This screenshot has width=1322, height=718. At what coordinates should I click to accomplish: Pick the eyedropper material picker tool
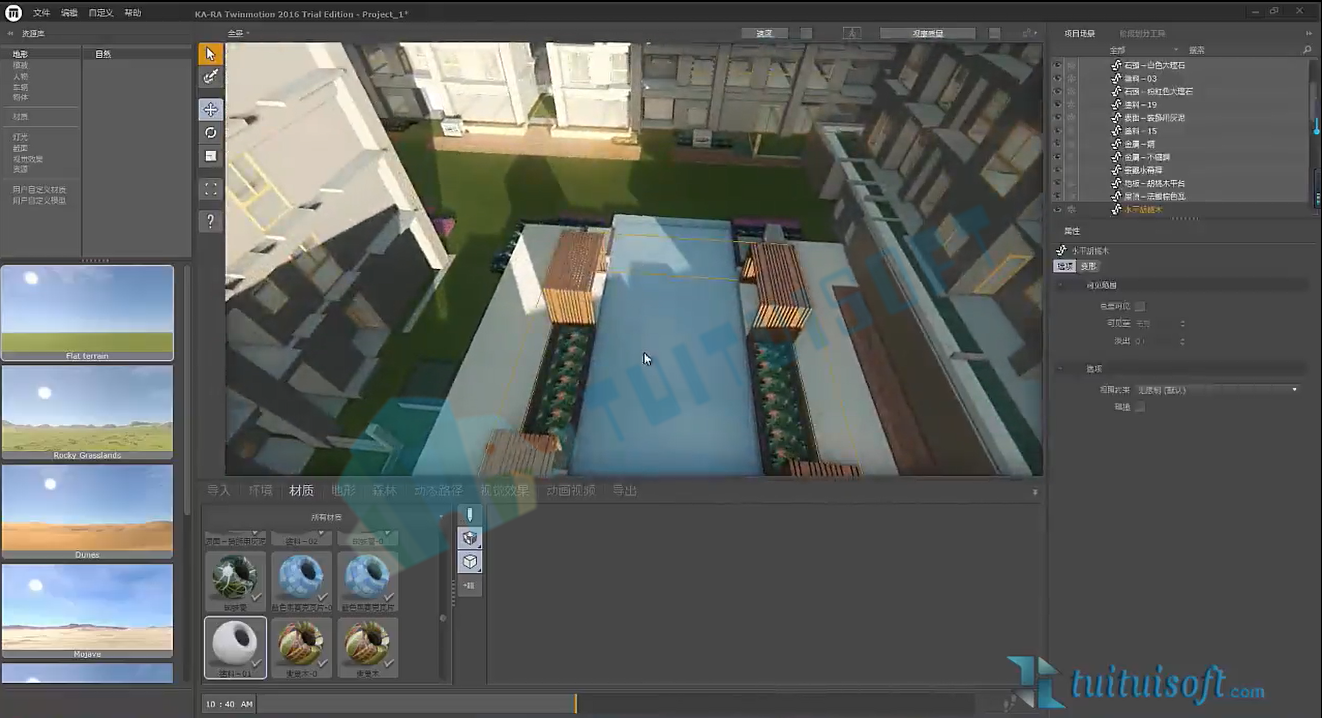(x=210, y=77)
